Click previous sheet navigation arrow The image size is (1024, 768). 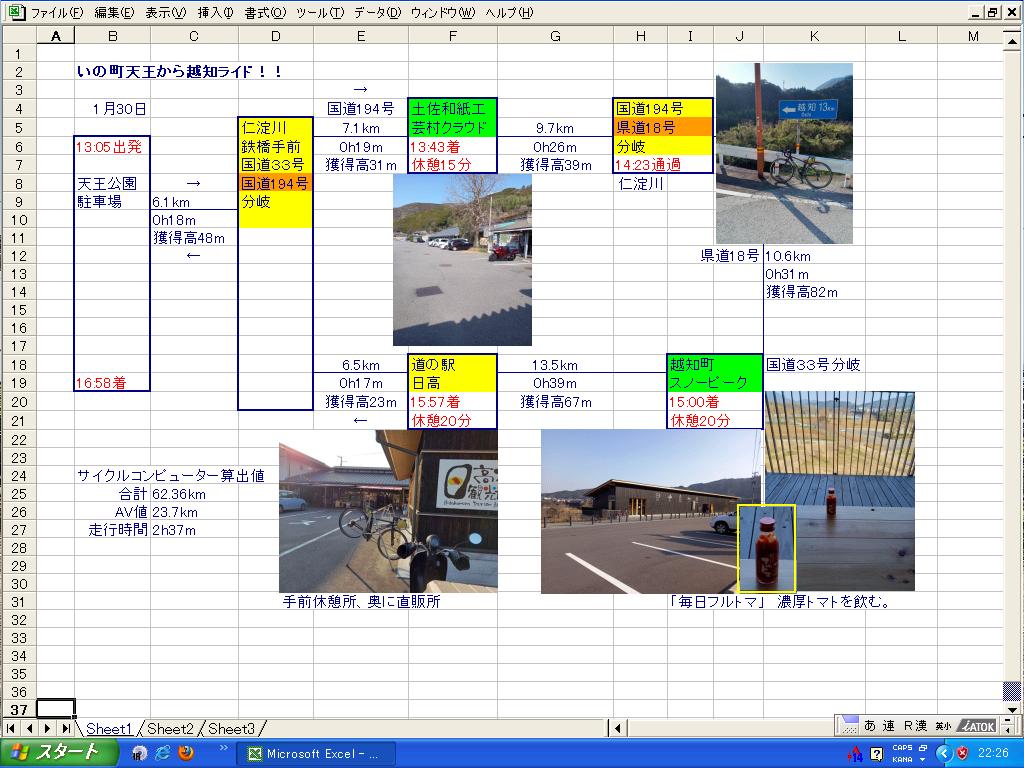click(28, 728)
